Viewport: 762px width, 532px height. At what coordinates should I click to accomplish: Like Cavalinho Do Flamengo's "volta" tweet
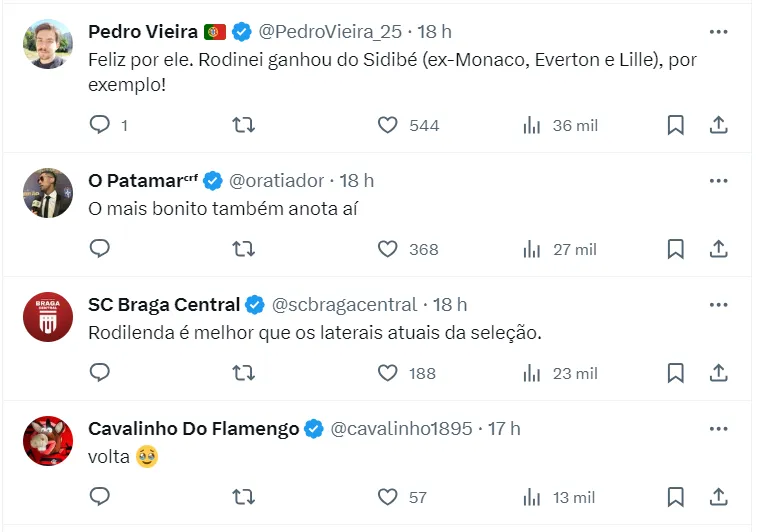point(388,497)
